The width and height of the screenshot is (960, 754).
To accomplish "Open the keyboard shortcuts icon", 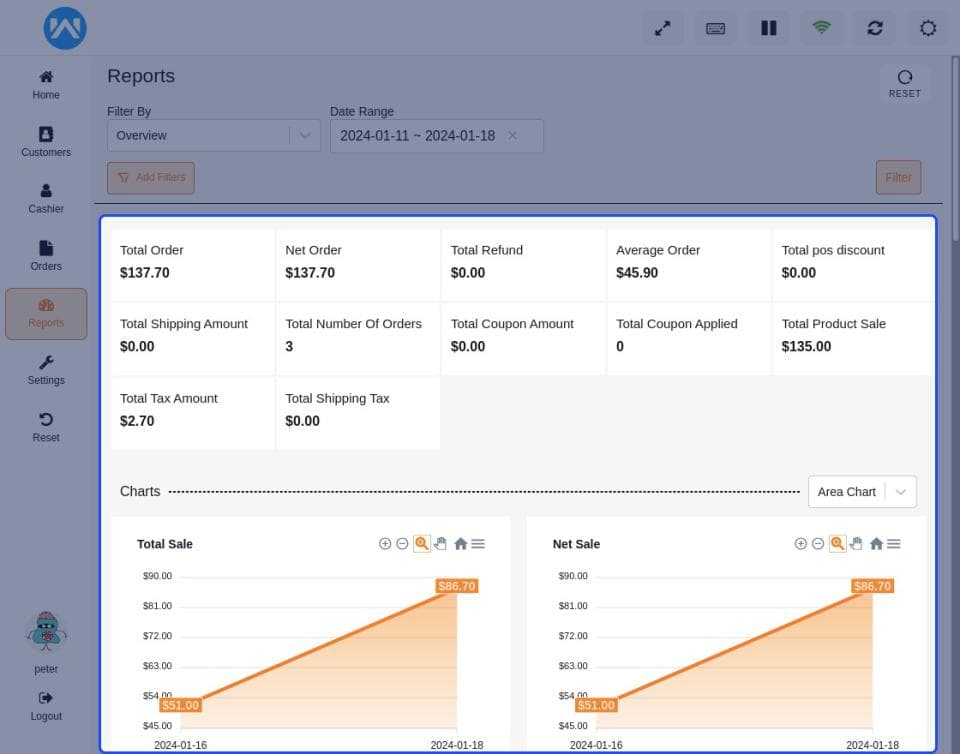I will point(716,28).
